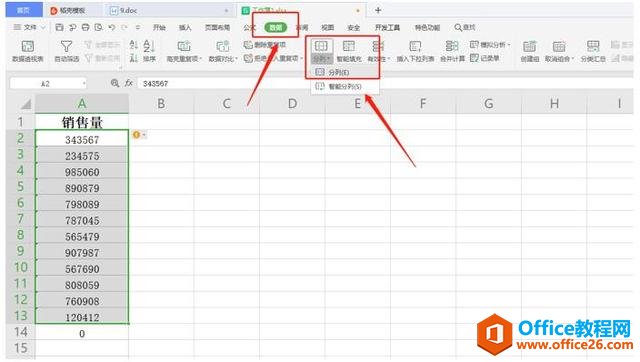Click the formula bar showing 343567

[x=384, y=83]
